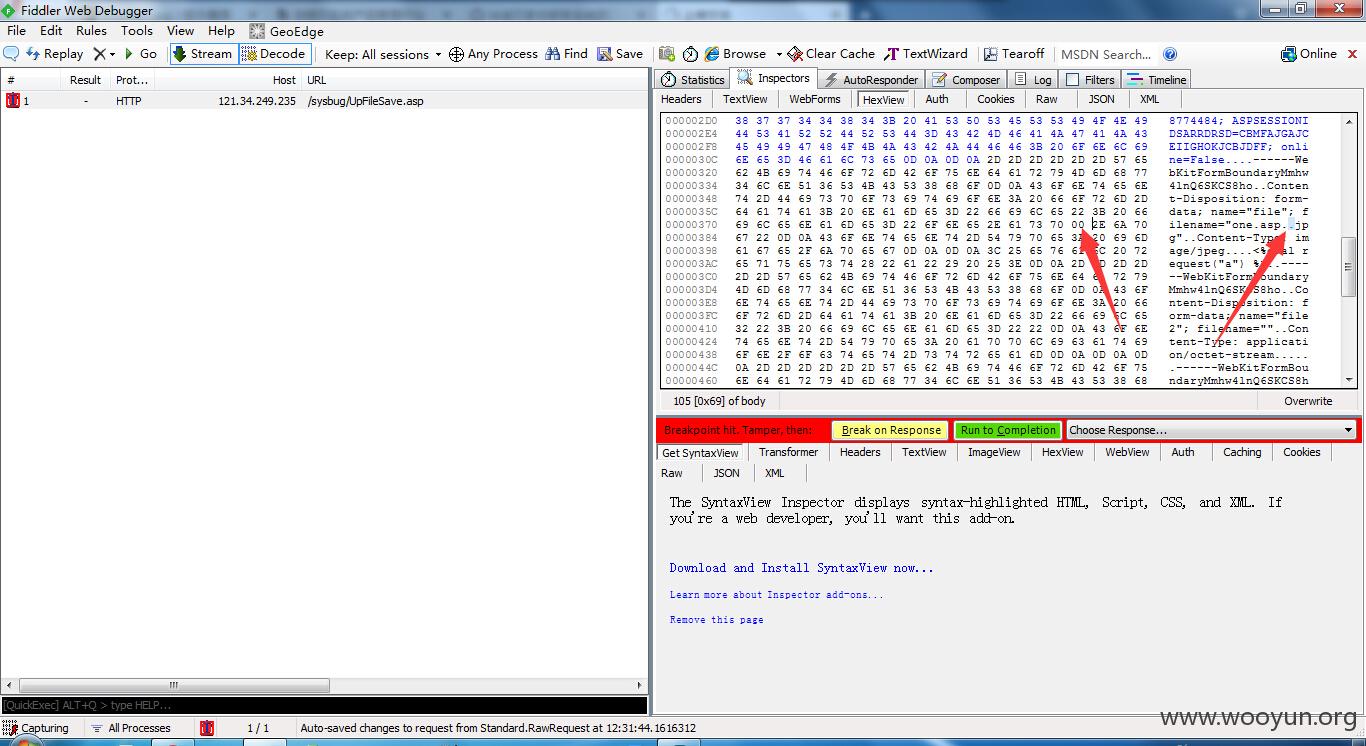Open the Help menu

coord(221,31)
